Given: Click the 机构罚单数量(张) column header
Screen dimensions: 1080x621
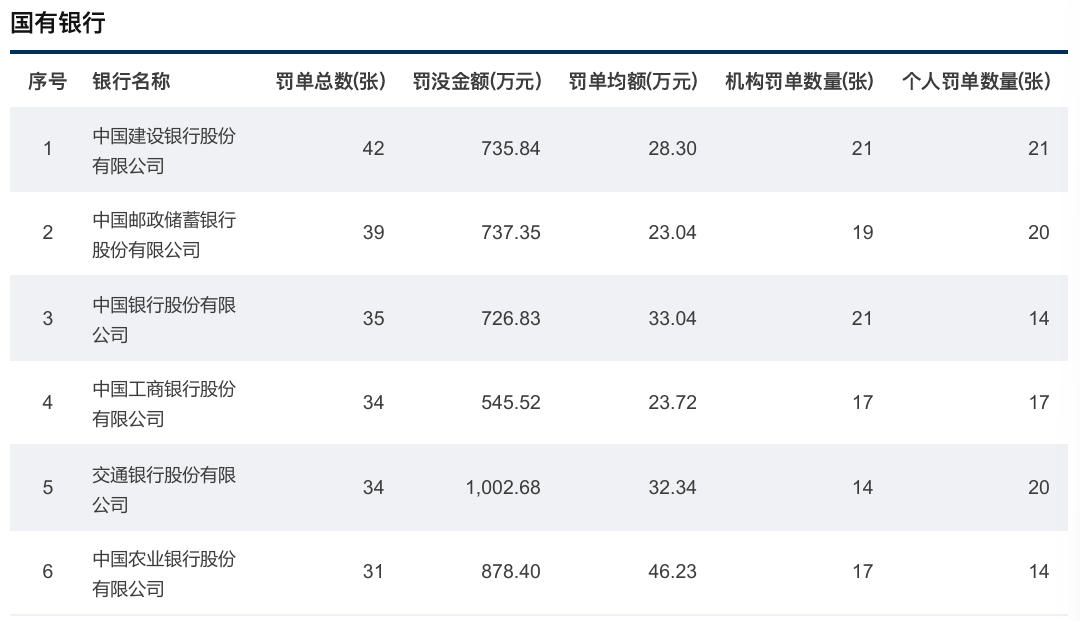Looking at the screenshot, I should pyautogui.click(x=799, y=81).
